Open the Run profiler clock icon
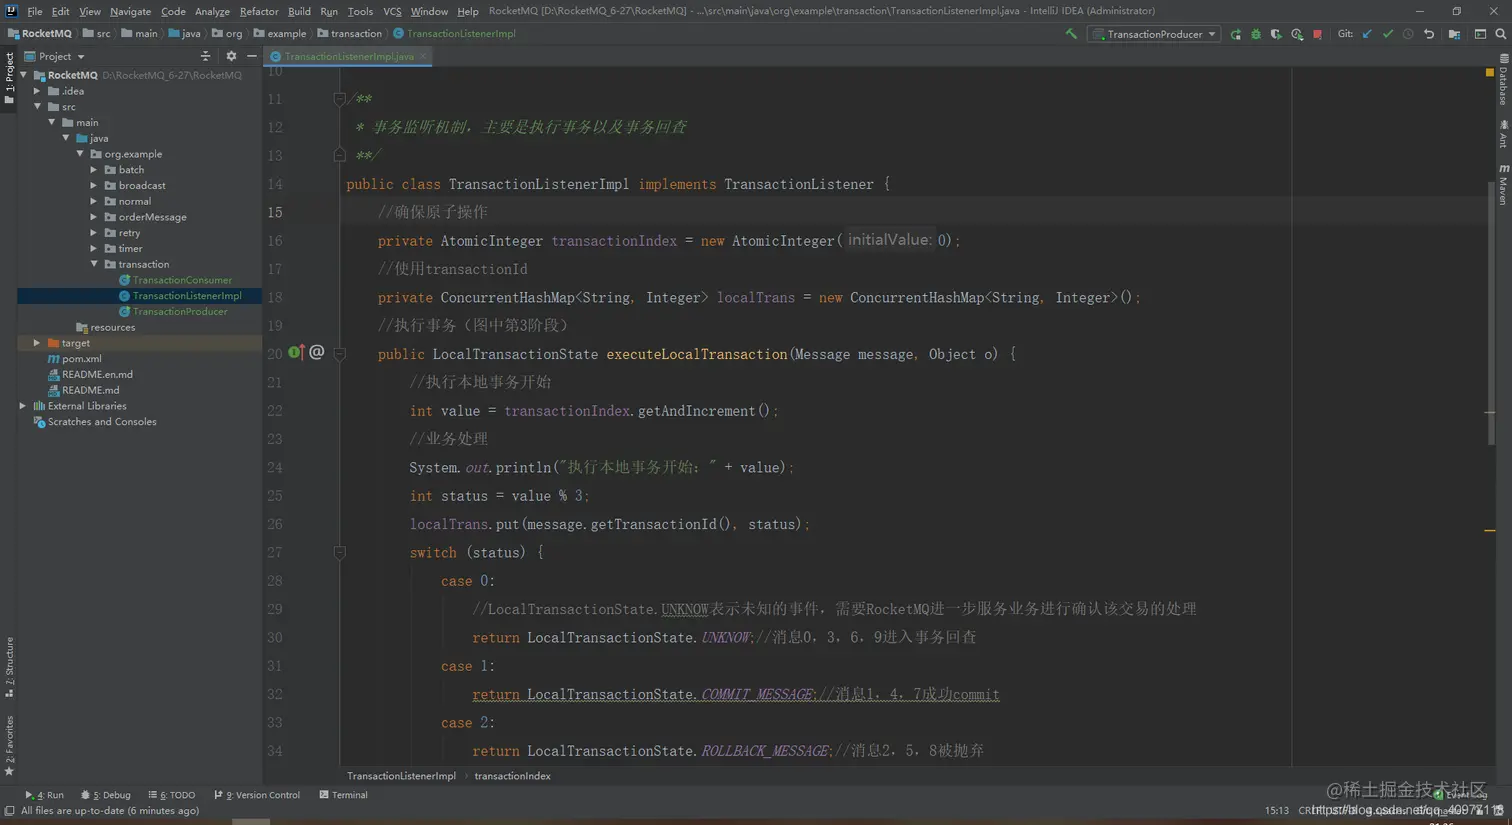Screen dimensions: 1512x825 pyautogui.click(x=1297, y=34)
